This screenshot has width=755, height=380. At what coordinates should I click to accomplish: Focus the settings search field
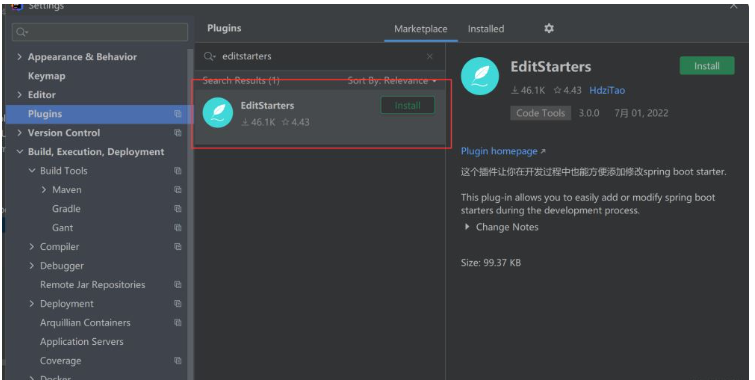tap(100, 32)
